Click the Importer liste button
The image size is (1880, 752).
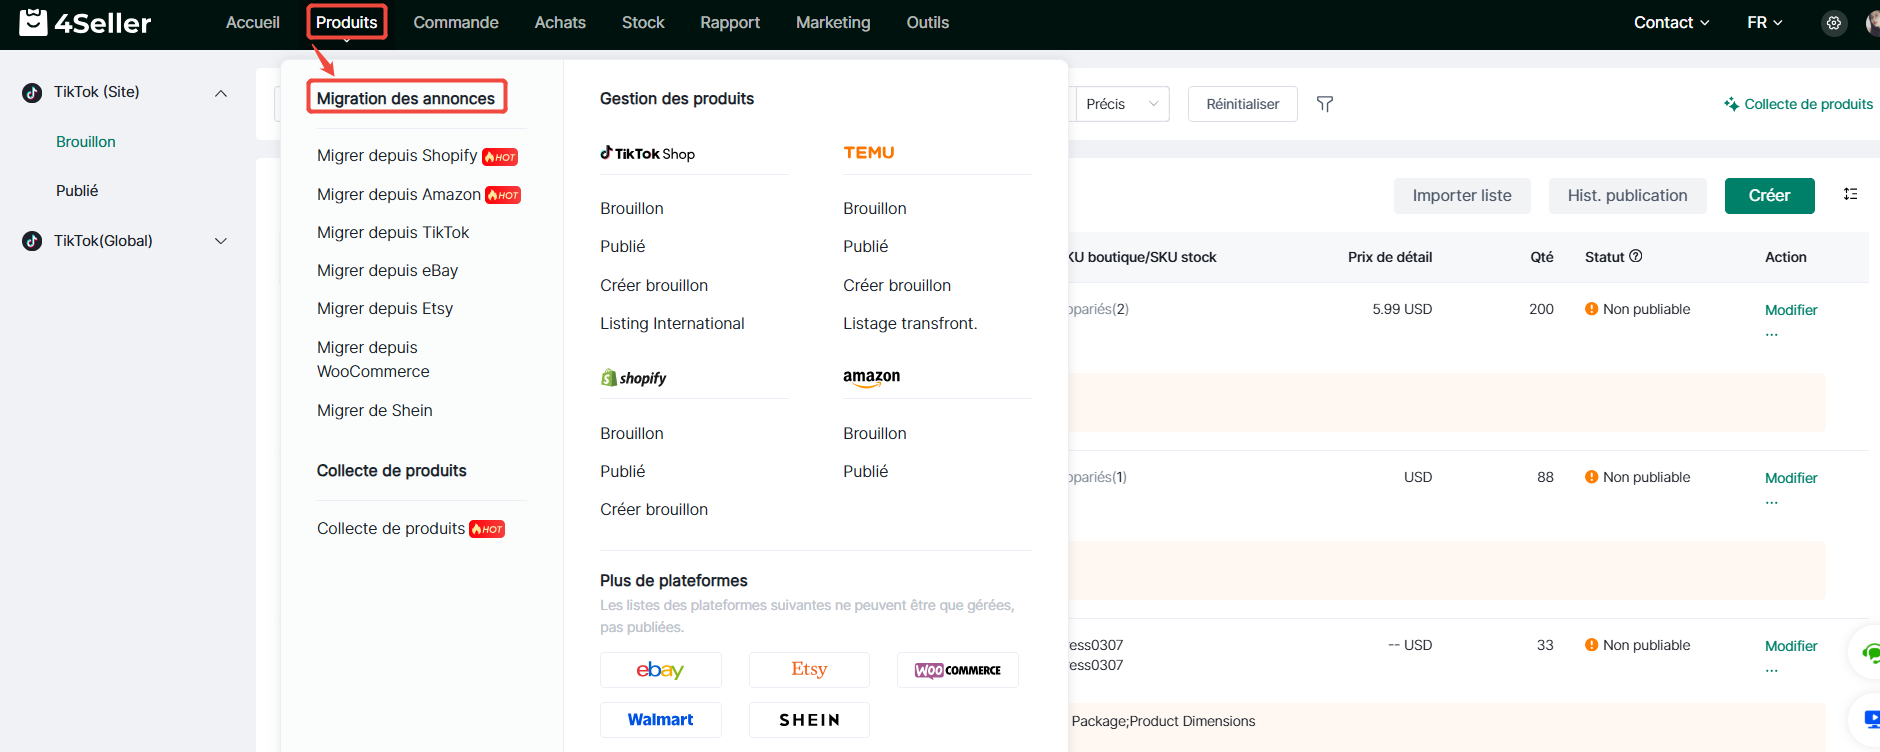[x=1462, y=196]
